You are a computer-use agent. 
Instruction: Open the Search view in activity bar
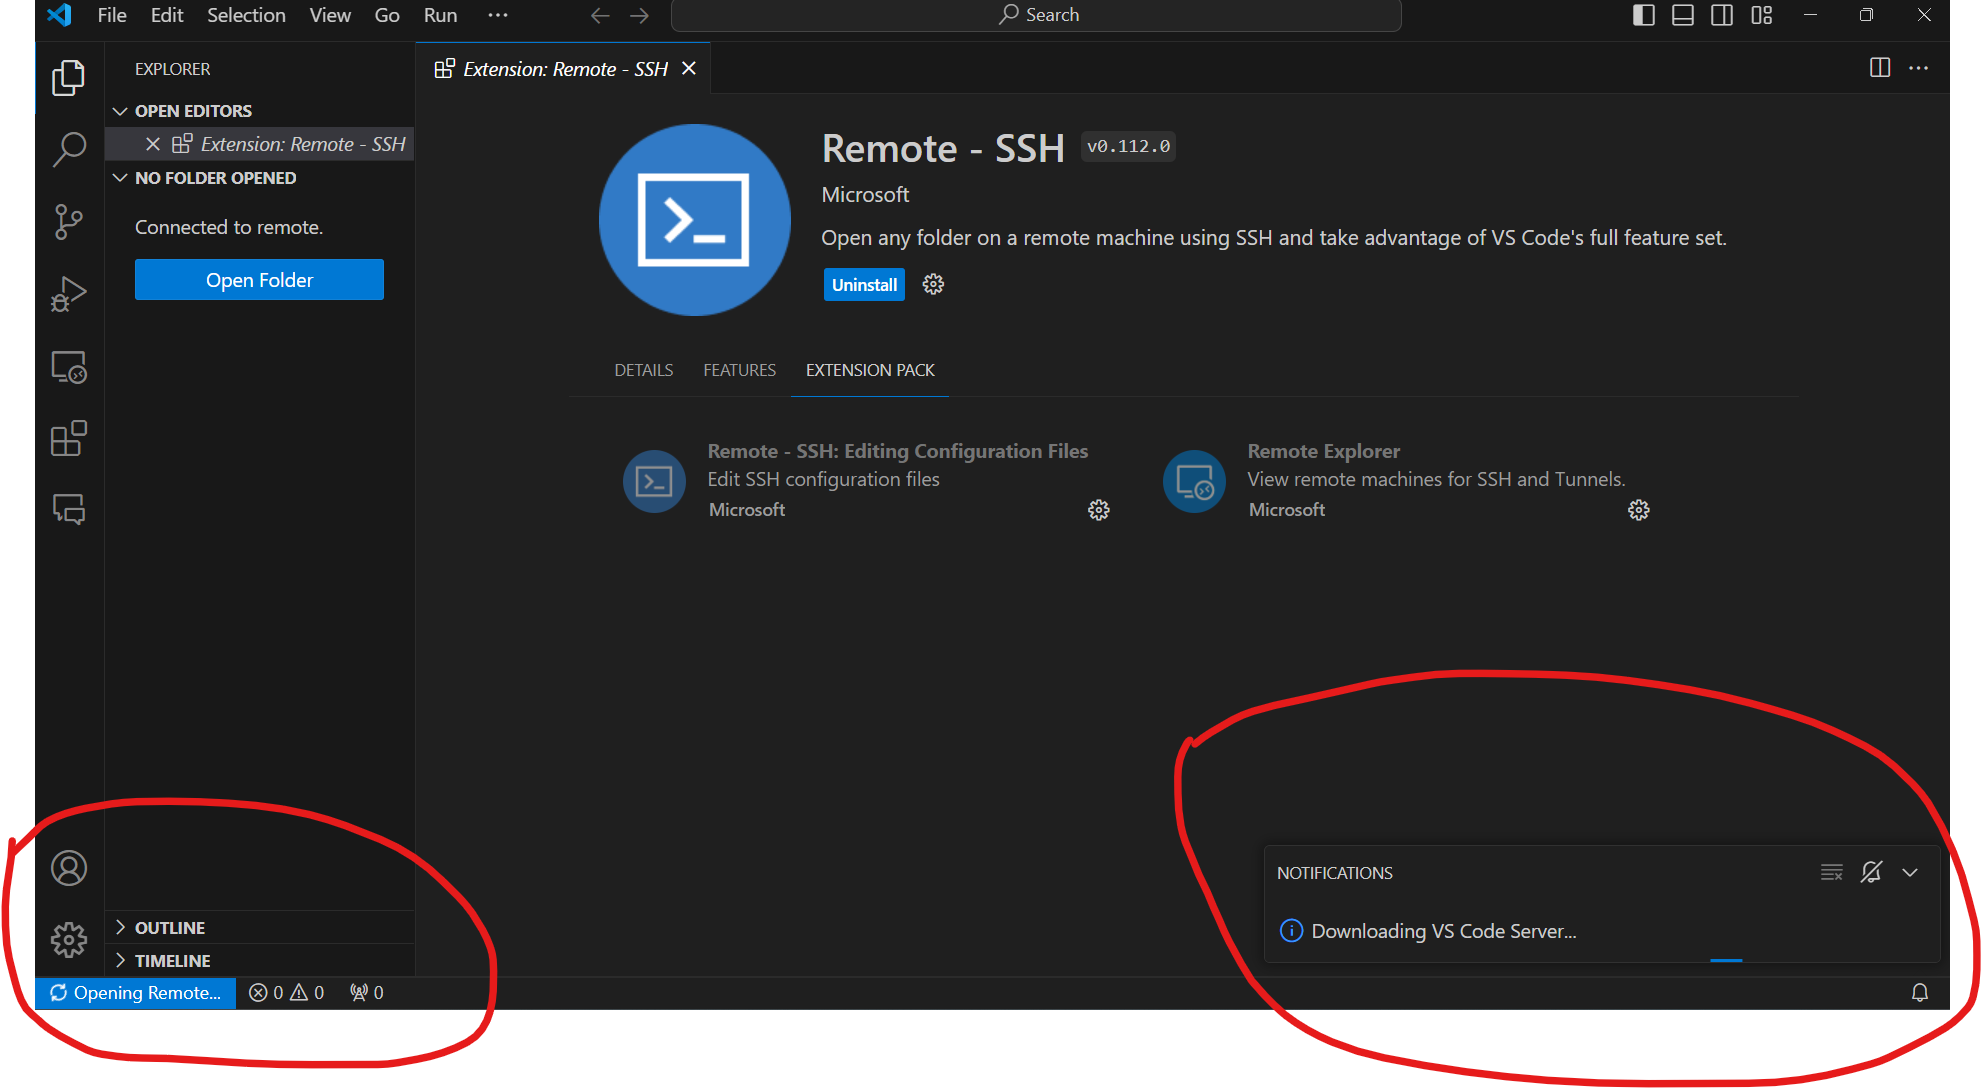(69, 150)
